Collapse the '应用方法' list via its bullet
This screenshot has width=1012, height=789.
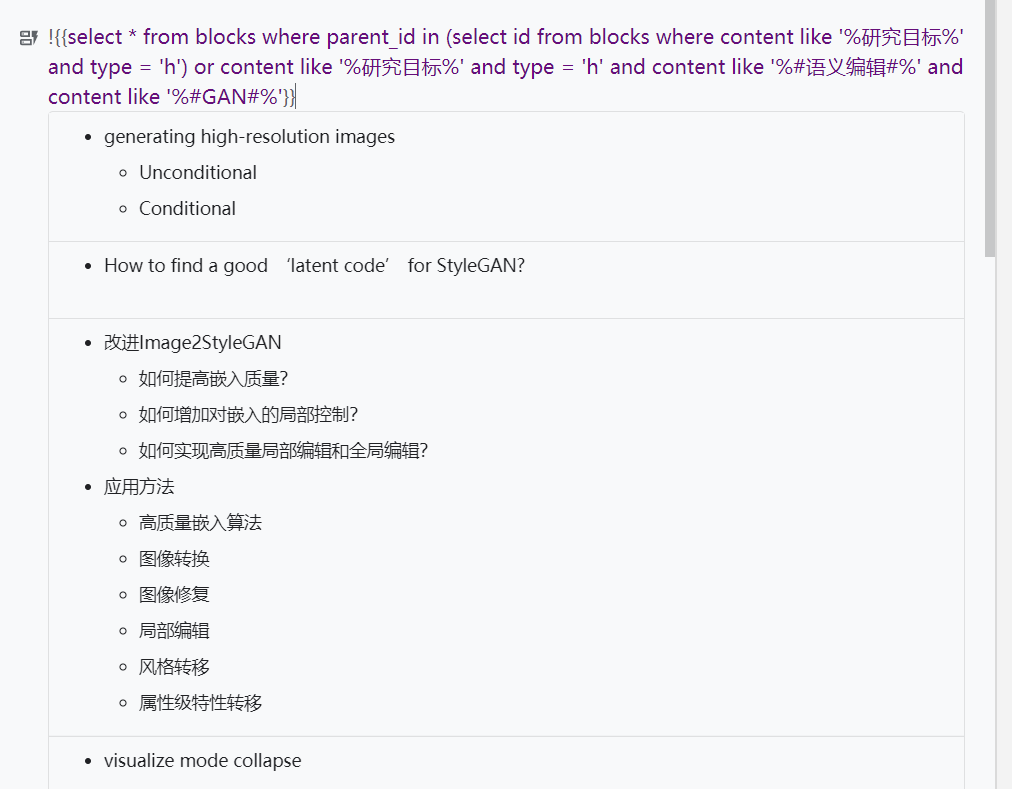point(89,487)
